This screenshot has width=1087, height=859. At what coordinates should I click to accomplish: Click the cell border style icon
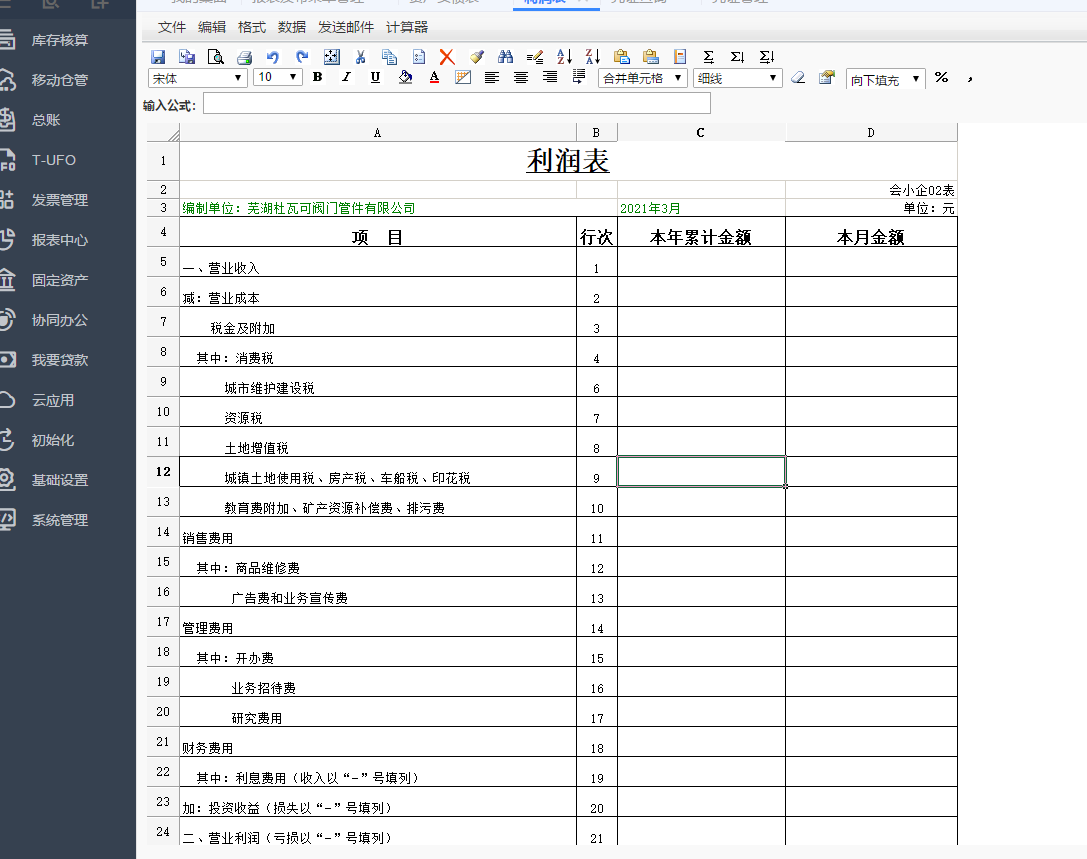click(x=463, y=77)
